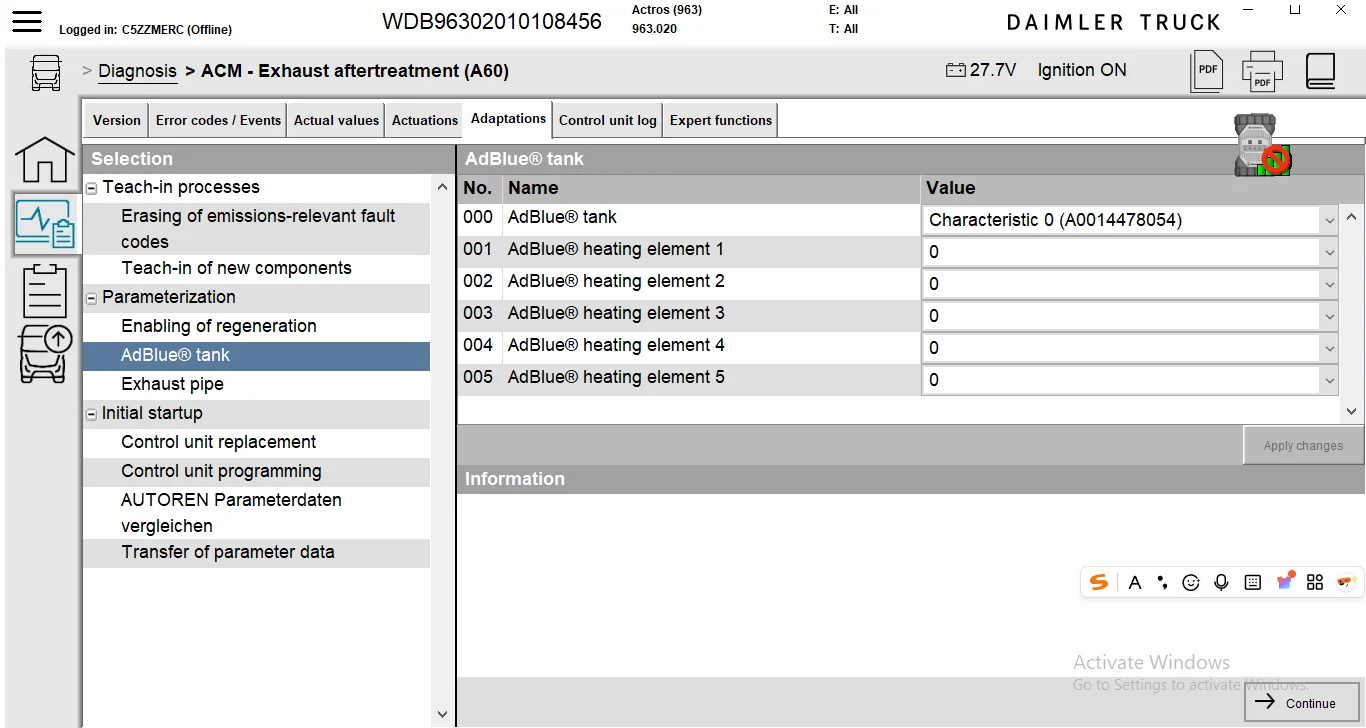Open the clipboard checklist sidebar icon

pos(45,292)
